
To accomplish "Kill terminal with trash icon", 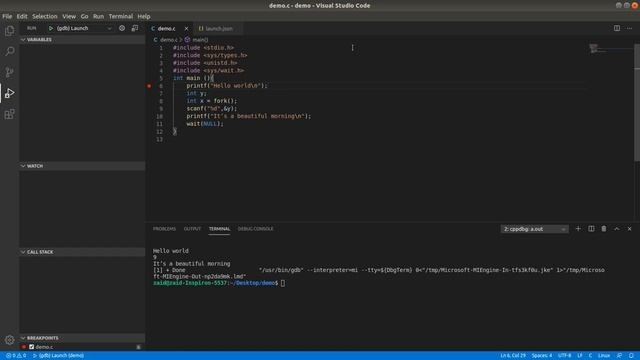I will (604, 229).
